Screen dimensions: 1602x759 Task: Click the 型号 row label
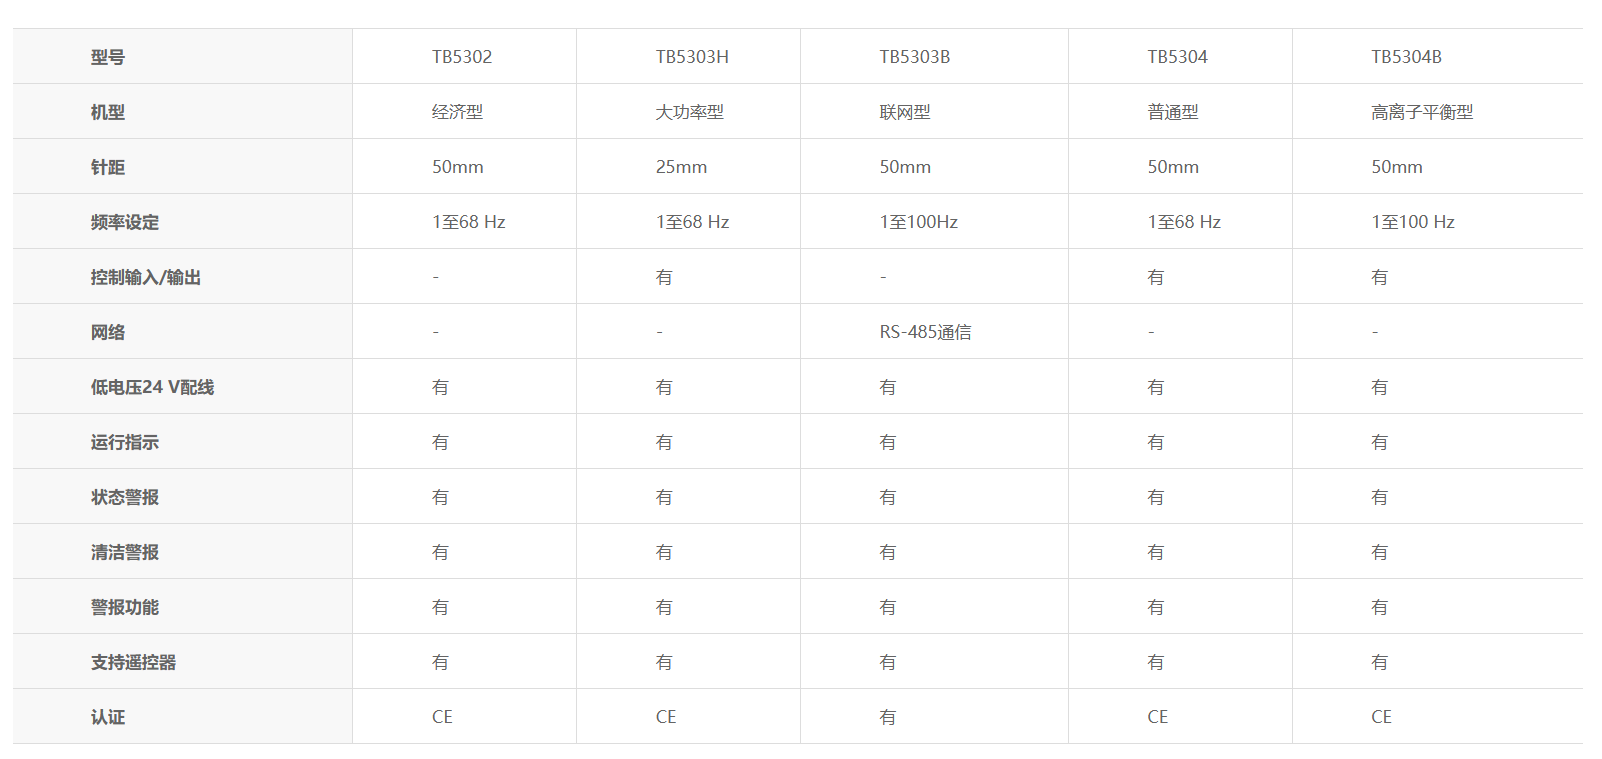[108, 57]
